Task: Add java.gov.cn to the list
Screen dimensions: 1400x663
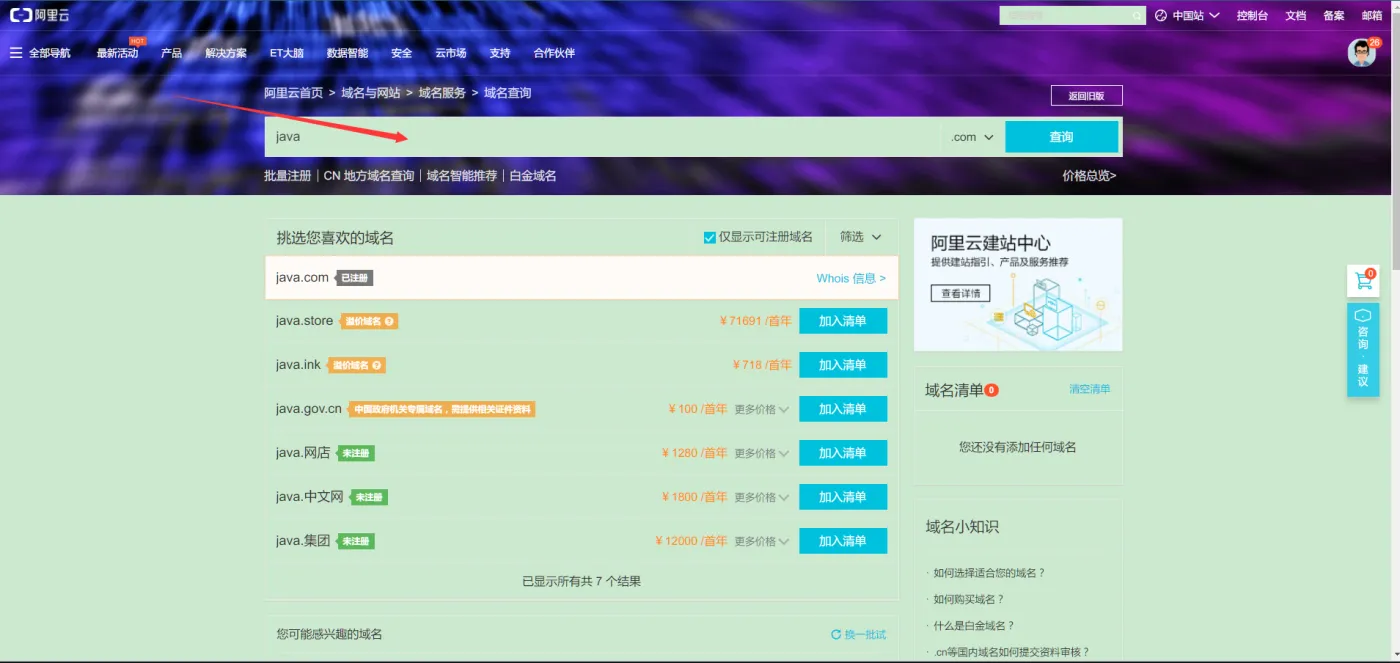Action: point(843,409)
